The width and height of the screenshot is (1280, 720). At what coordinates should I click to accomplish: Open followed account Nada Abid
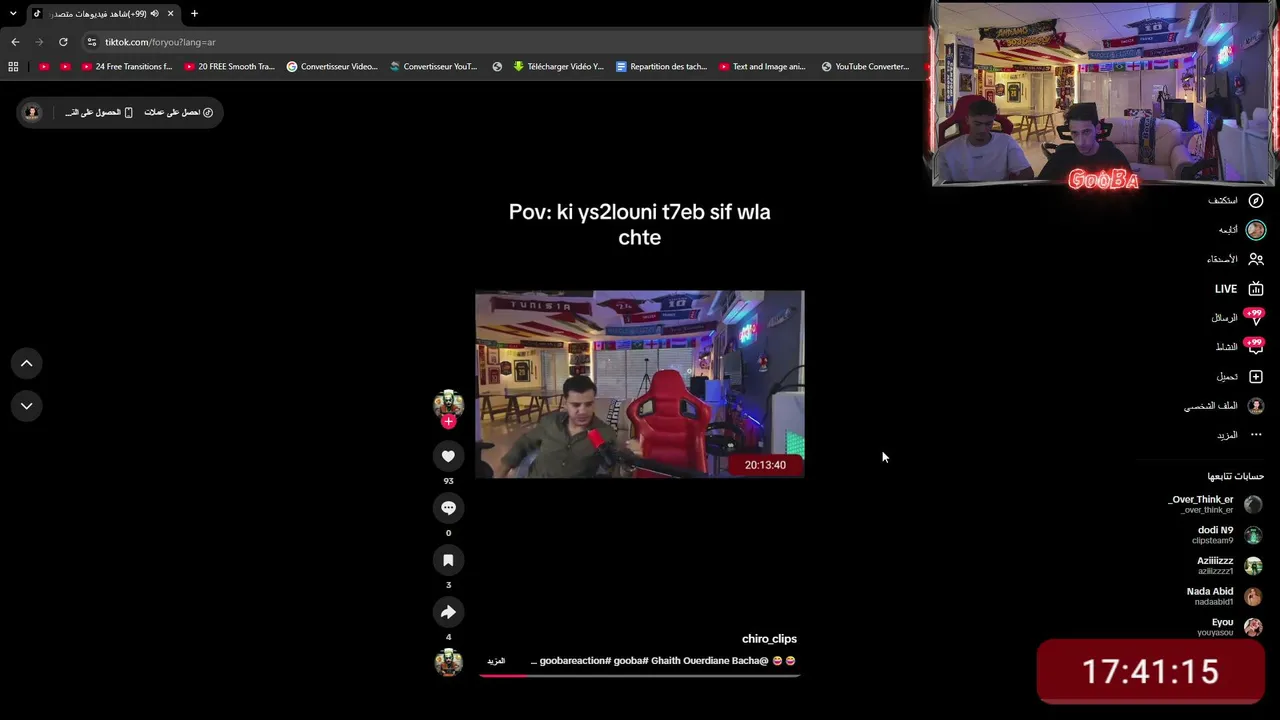pos(1224,596)
